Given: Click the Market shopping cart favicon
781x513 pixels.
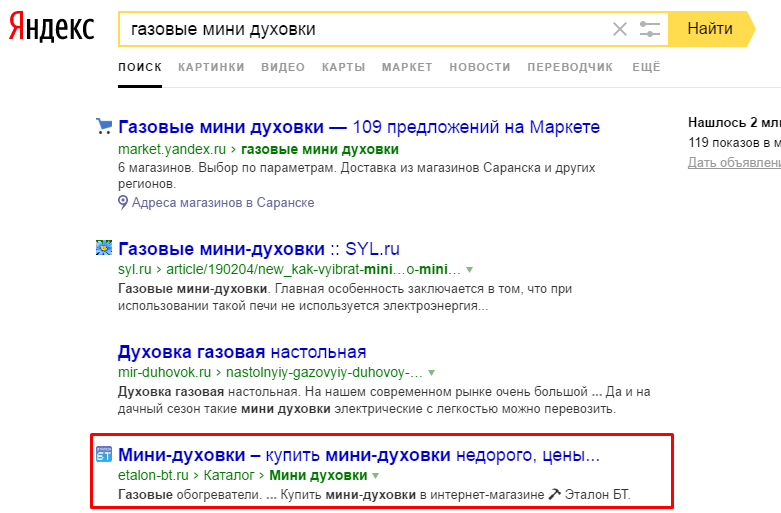Looking at the screenshot, I should tap(104, 127).
